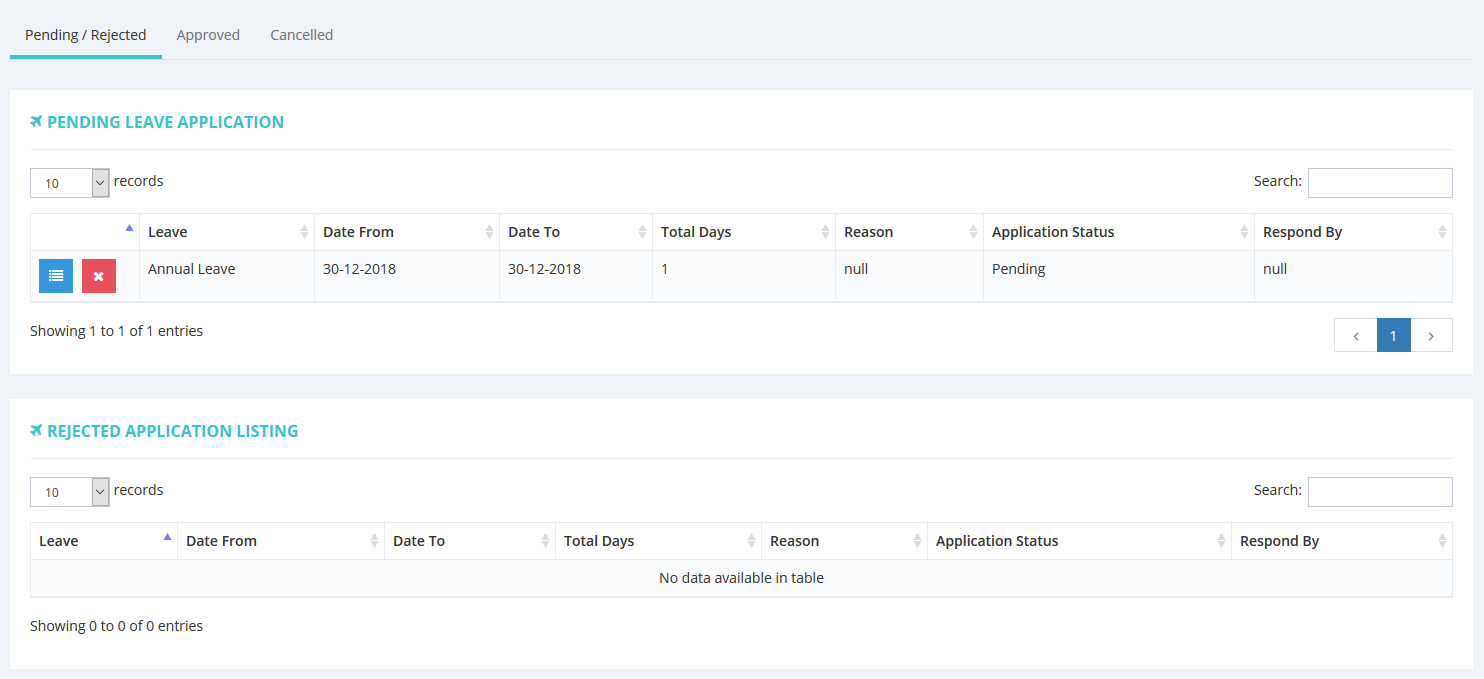
Task: Sort pending table by Total Days
Action: (x=743, y=232)
